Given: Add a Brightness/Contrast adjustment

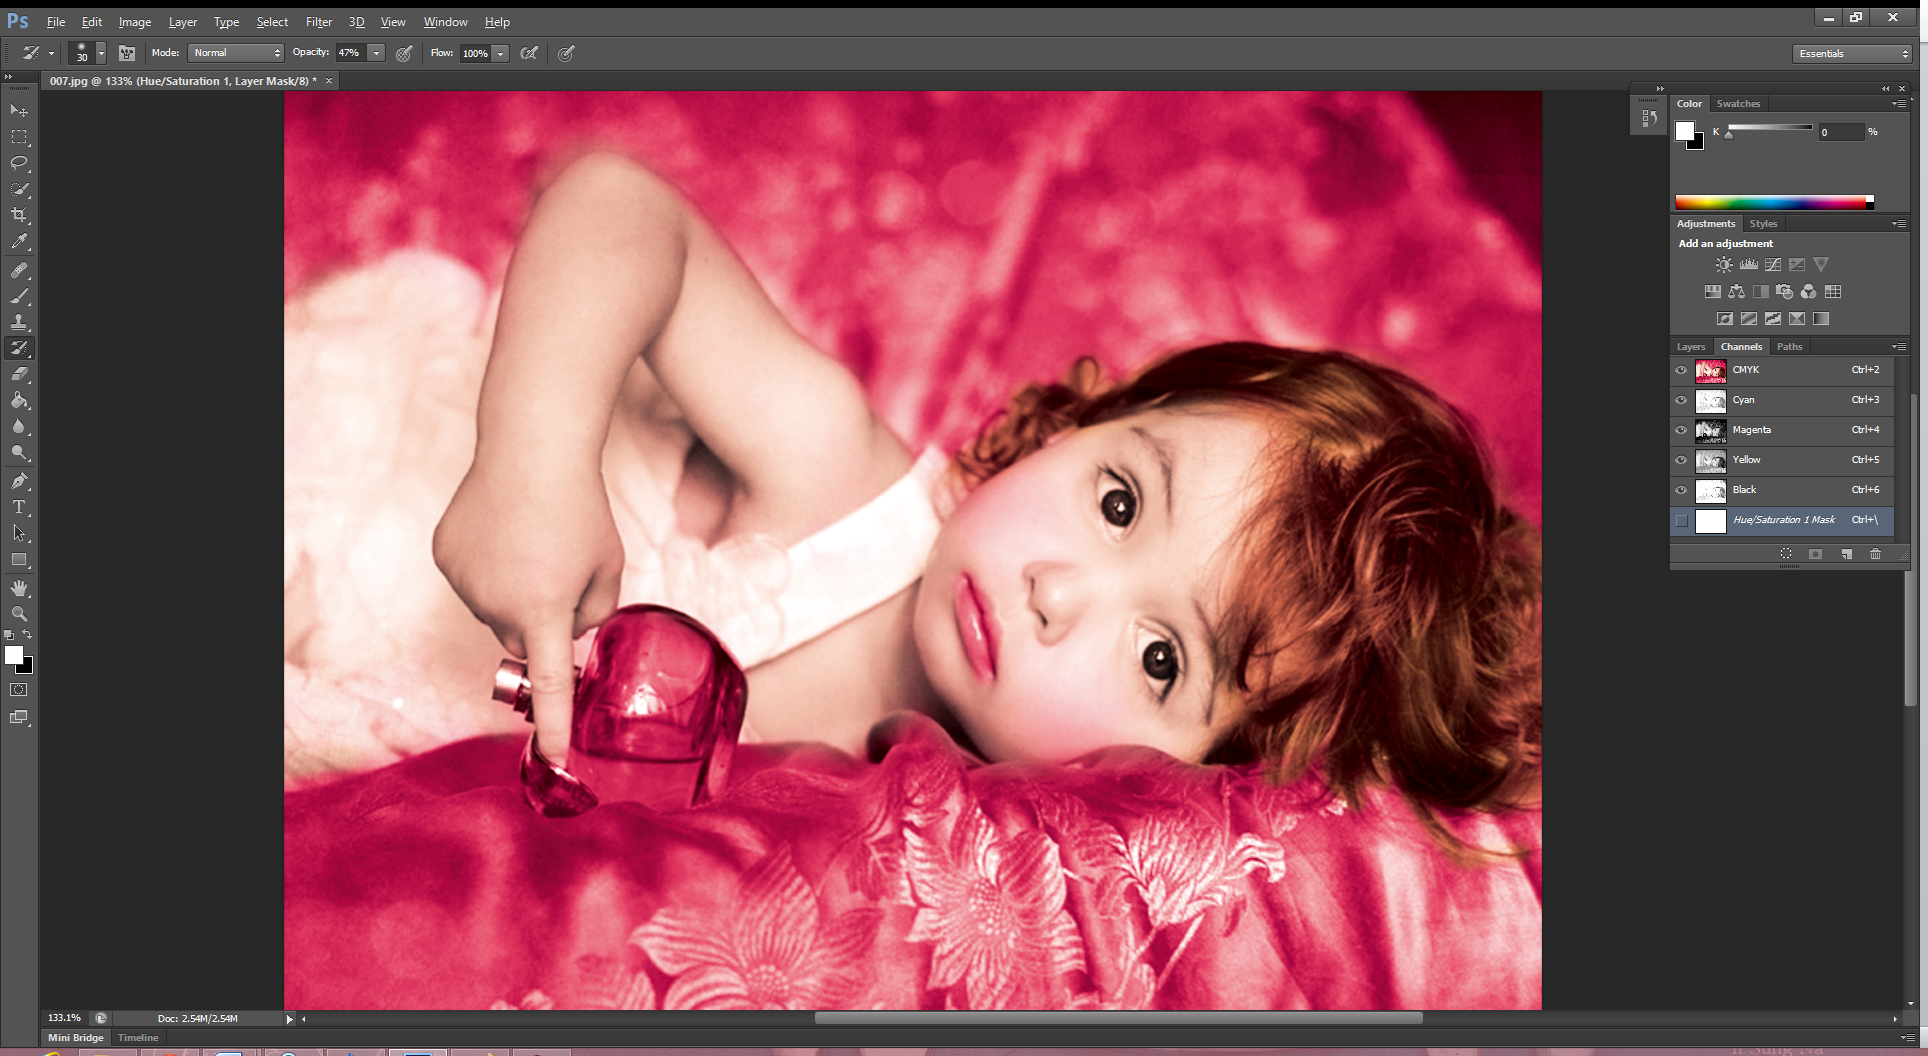Looking at the screenshot, I should coord(1724,265).
